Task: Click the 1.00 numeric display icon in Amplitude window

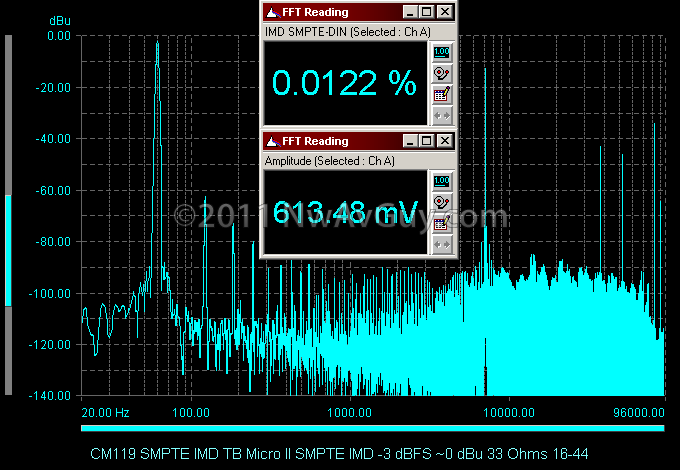Action: pyautogui.click(x=443, y=181)
